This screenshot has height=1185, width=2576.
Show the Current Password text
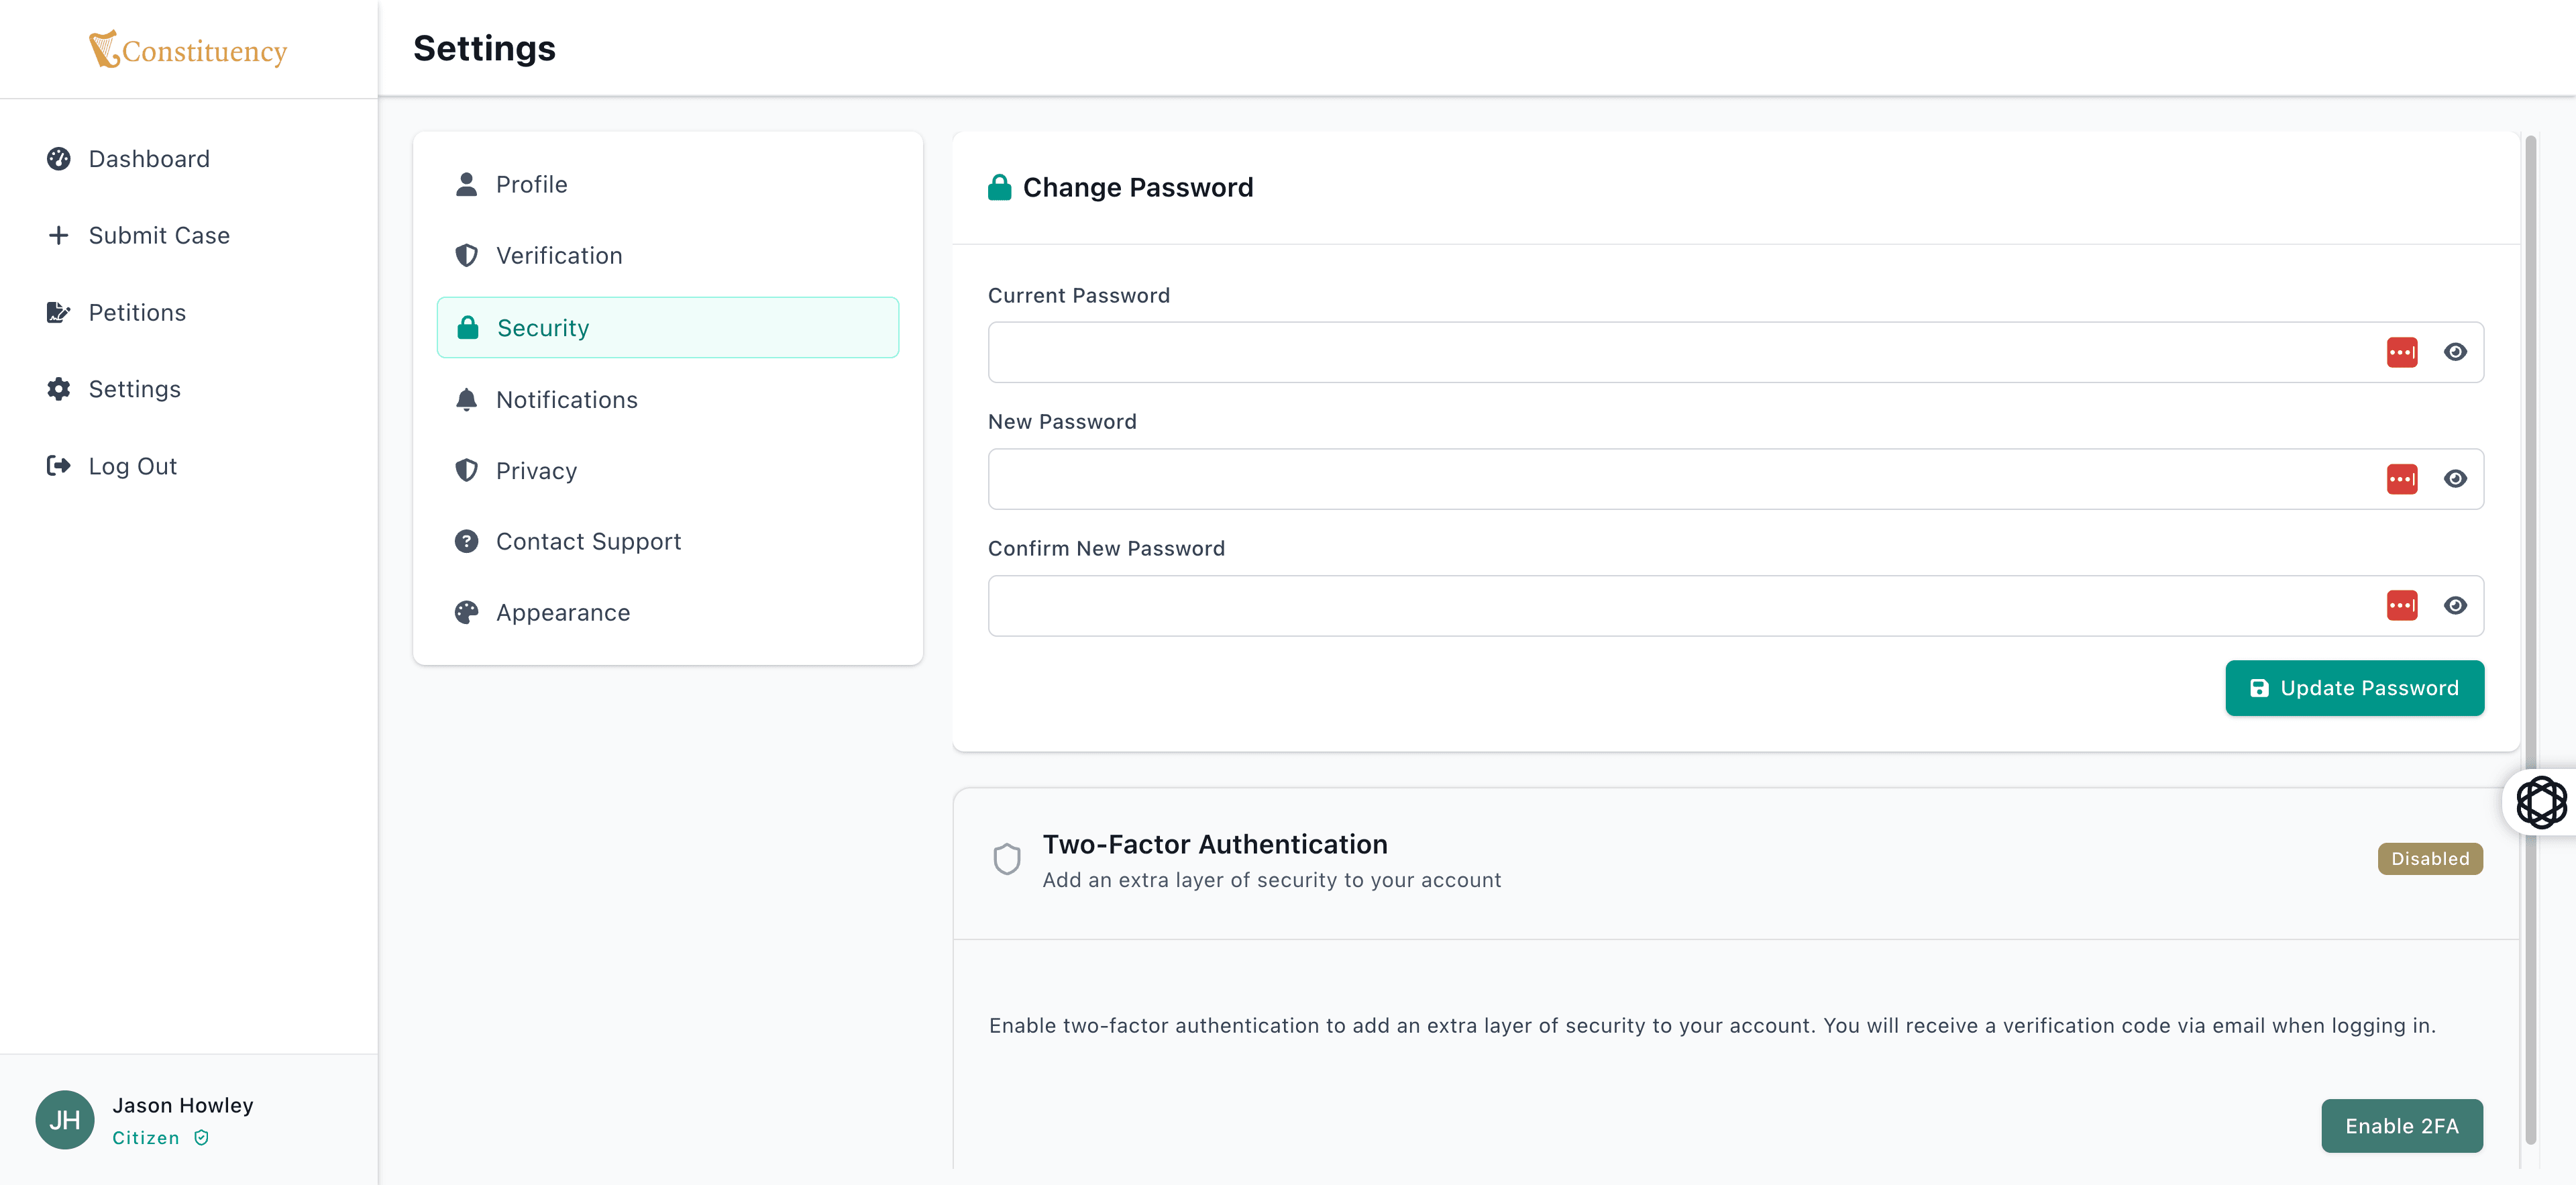2457,352
